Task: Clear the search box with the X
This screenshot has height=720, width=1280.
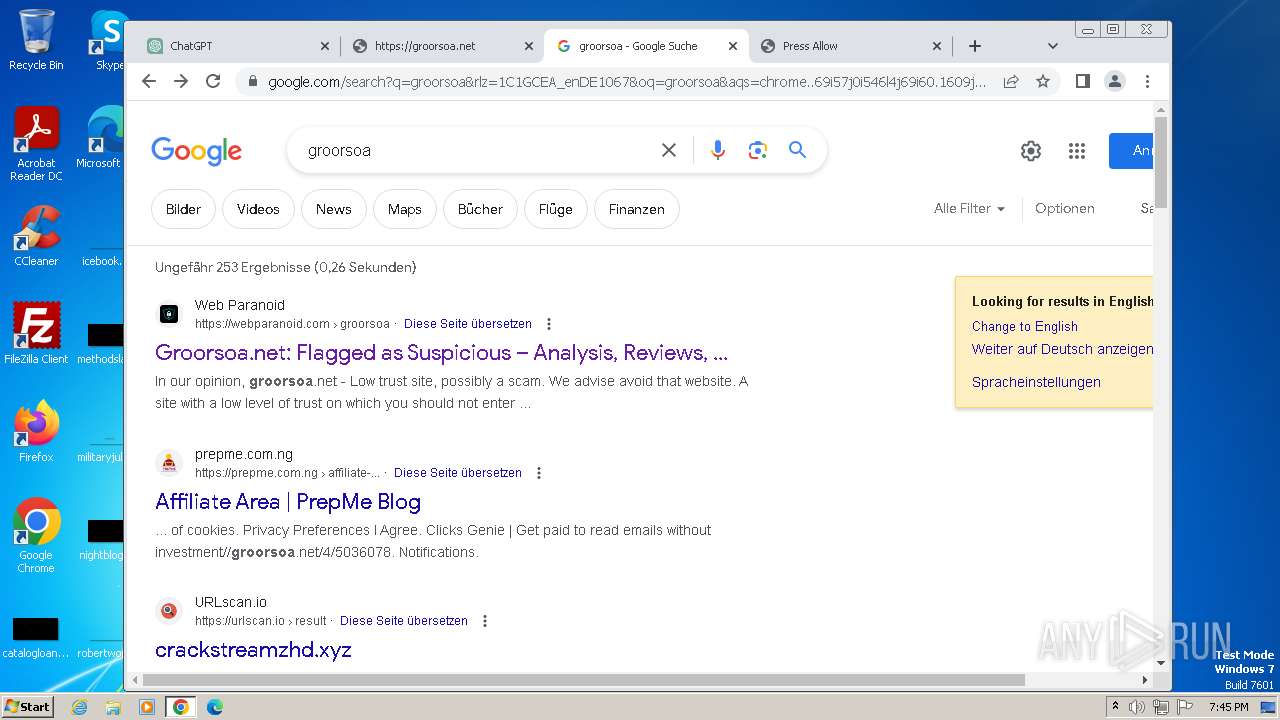Action: [x=669, y=150]
